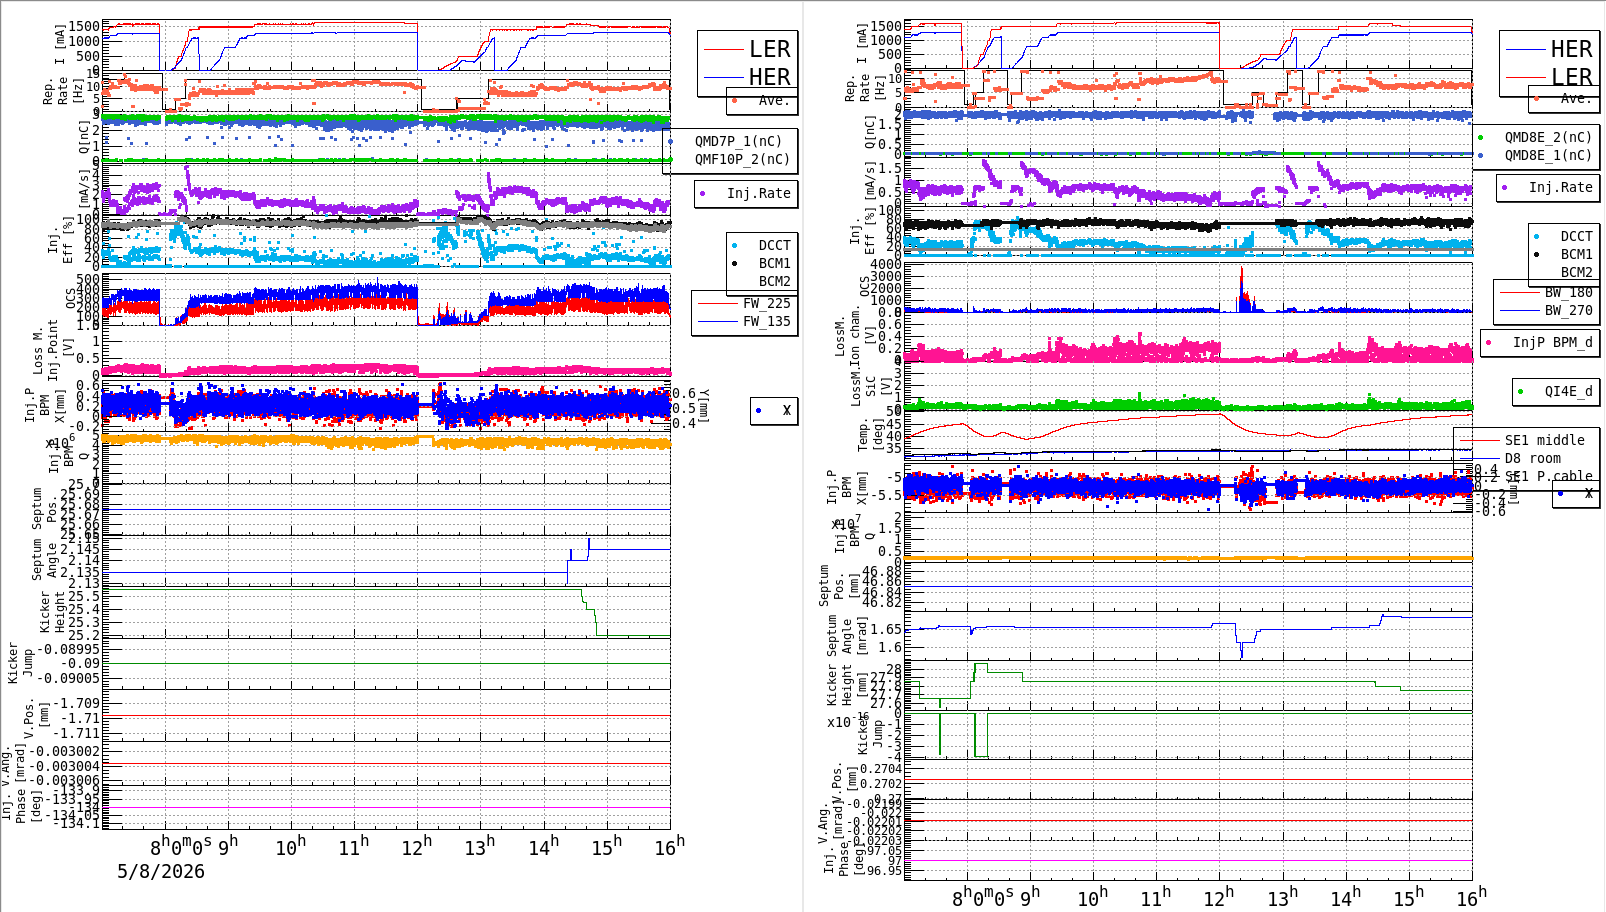Click the 1.65 tick on right Septum Angle axis
The image size is (1606, 912).
pyautogui.click(x=886, y=629)
